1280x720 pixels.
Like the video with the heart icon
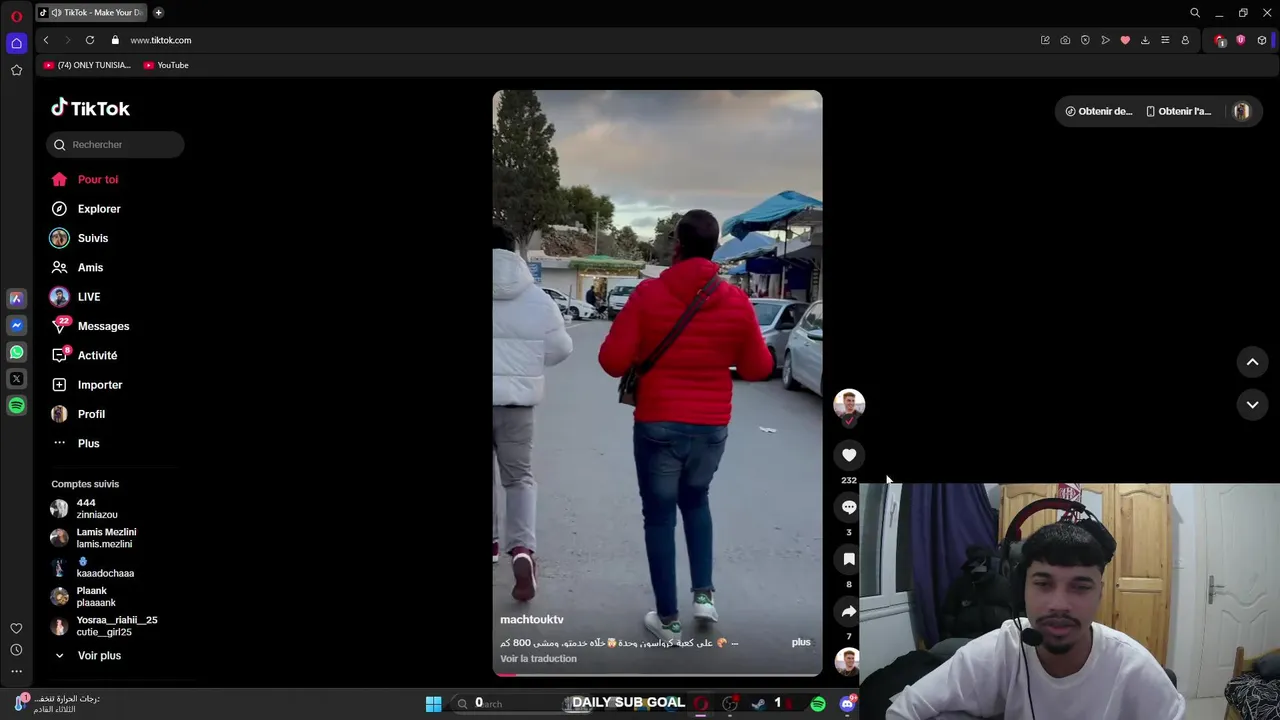pyautogui.click(x=849, y=455)
